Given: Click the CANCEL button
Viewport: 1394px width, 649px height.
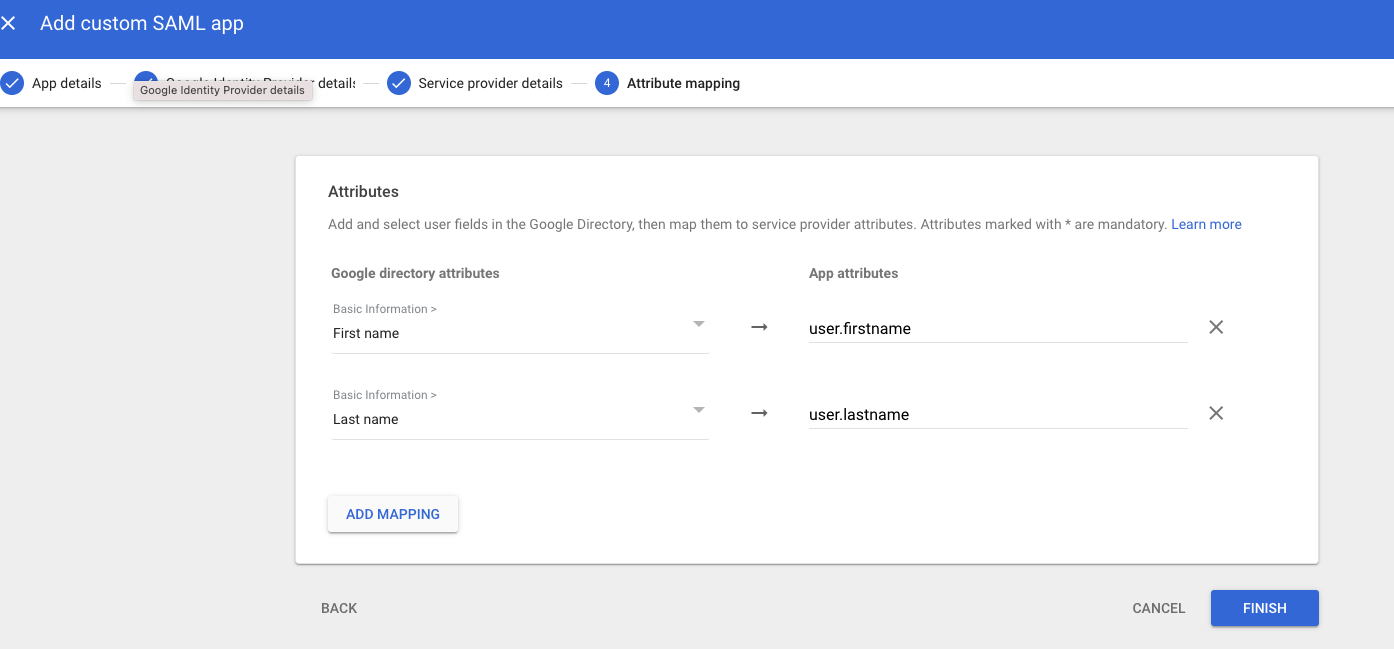Looking at the screenshot, I should pyautogui.click(x=1159, y=608).
